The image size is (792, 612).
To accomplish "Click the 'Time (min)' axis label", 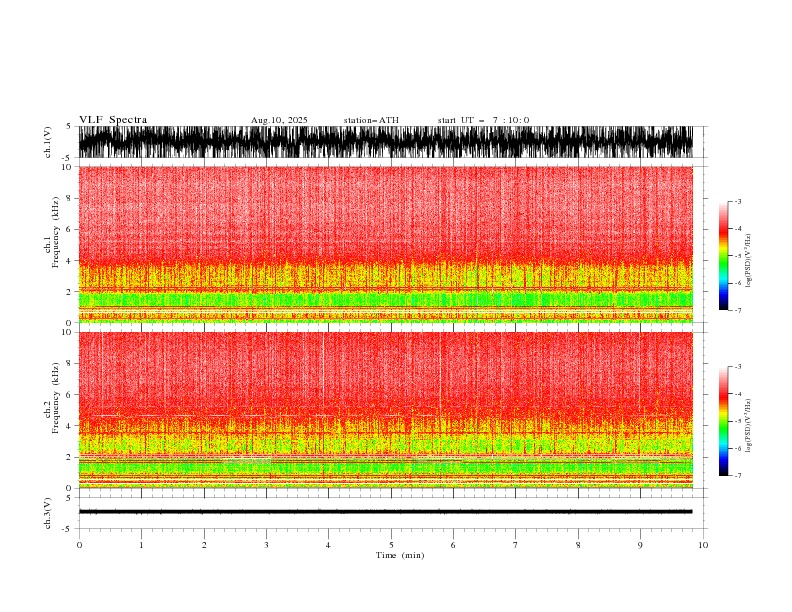I will click(400, 555).
